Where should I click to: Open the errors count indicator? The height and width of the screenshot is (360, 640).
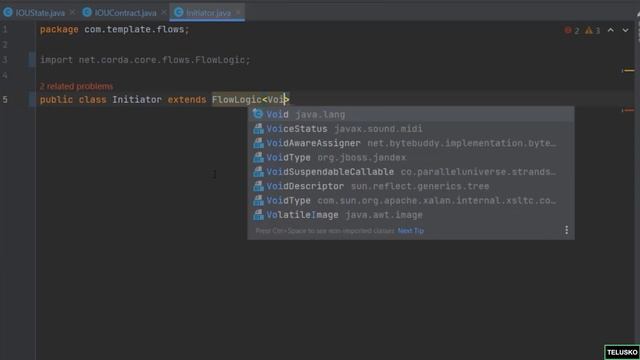(572, 31)
